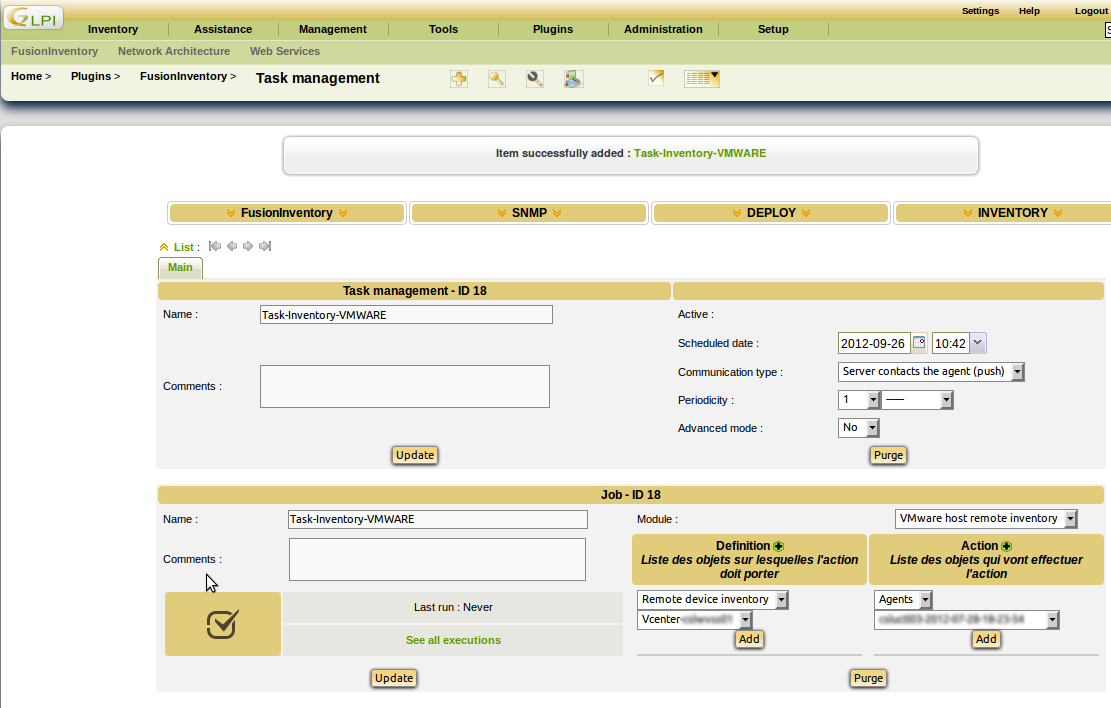Image resolution: width=1111 pixels, height=708 pixels.
Task: Click left chevron of FusionInventory menu bar
Action: tap(230, 213)
